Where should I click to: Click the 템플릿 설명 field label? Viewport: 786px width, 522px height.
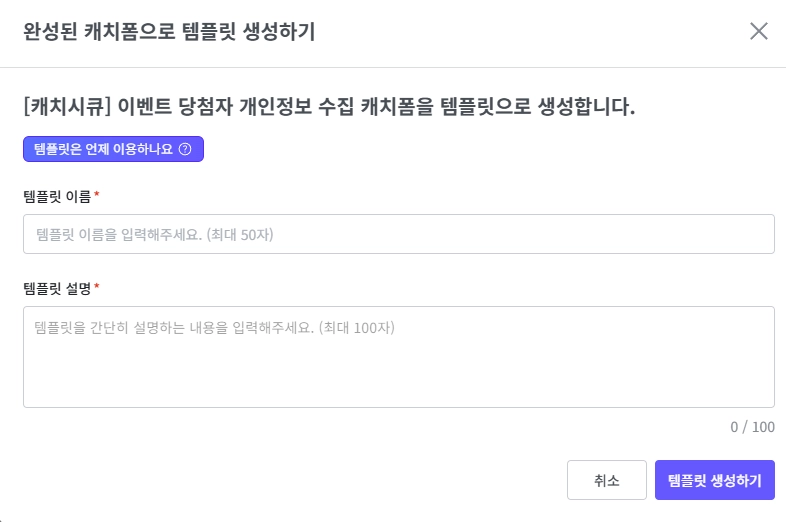56,288
